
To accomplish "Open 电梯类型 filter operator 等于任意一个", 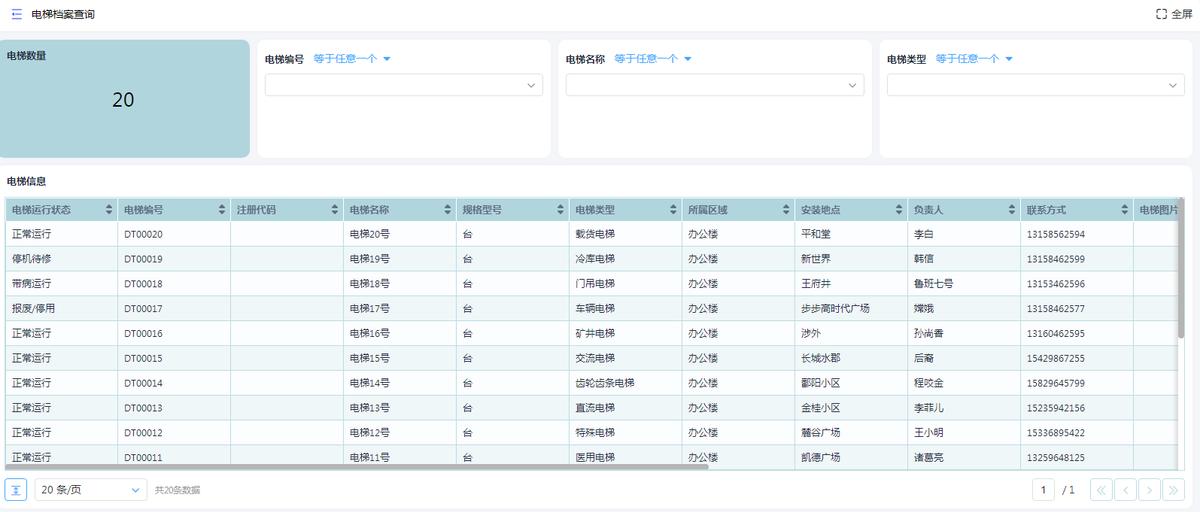I will (x=975, y=59).
